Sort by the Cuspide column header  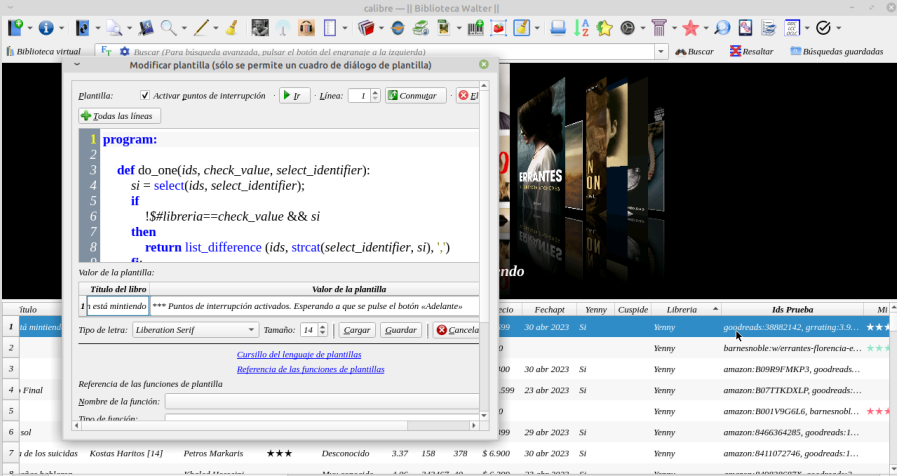click(x=633, y=310)
